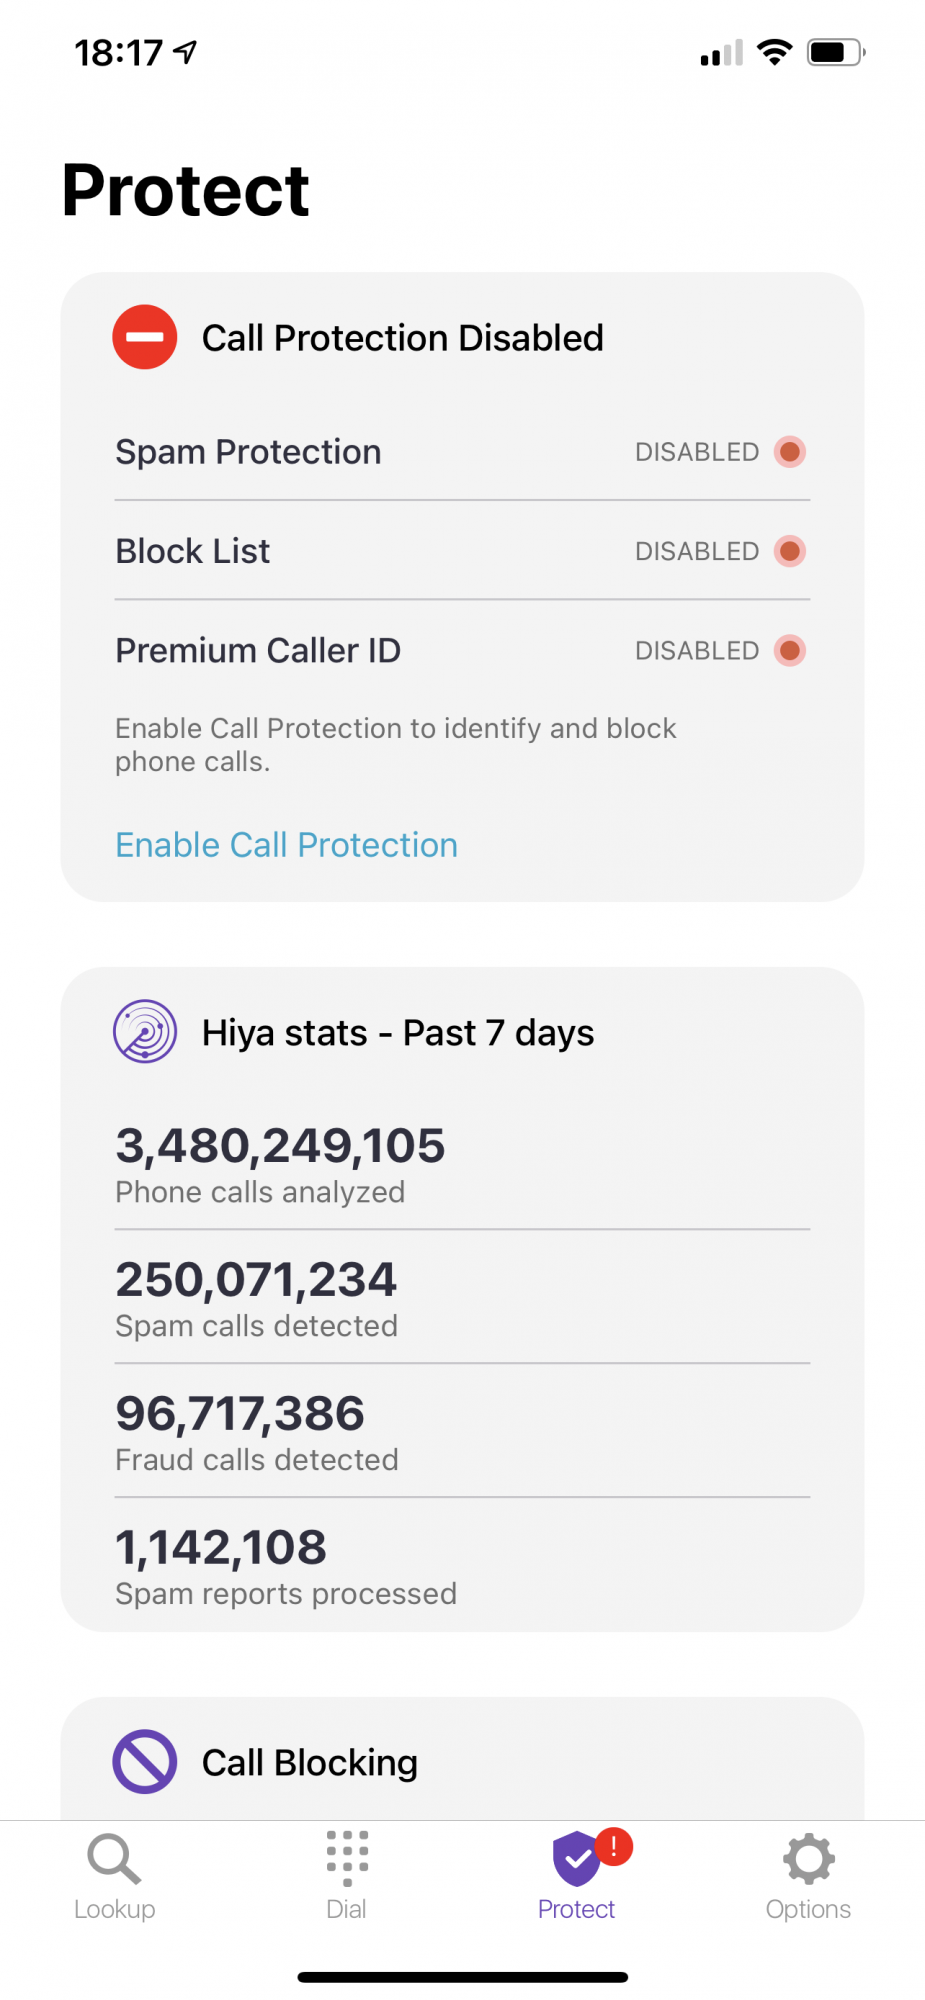Switch to the Dial tab

346,1876
